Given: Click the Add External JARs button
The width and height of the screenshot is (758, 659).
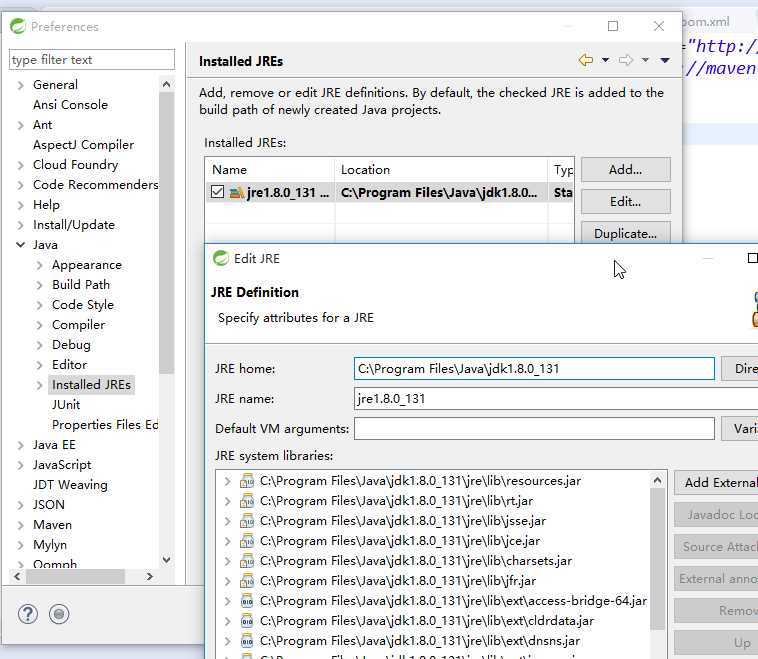Looking at the screenshot, I should pyautogui.click(x=716, y=483).
